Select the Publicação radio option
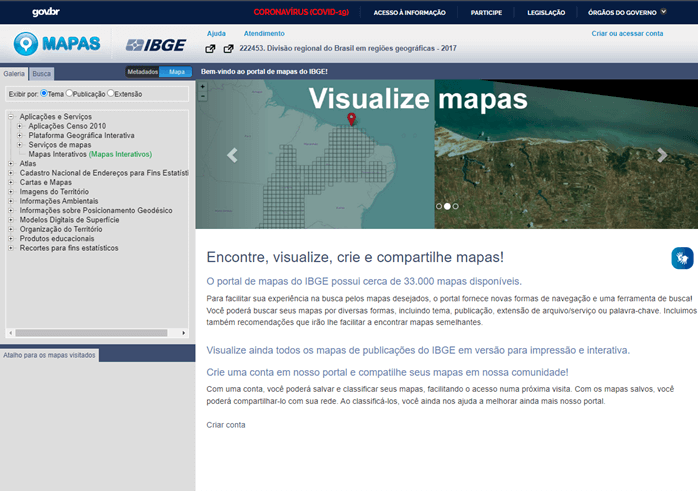Viewport: 698px width, 491px height. click(69, 93)
